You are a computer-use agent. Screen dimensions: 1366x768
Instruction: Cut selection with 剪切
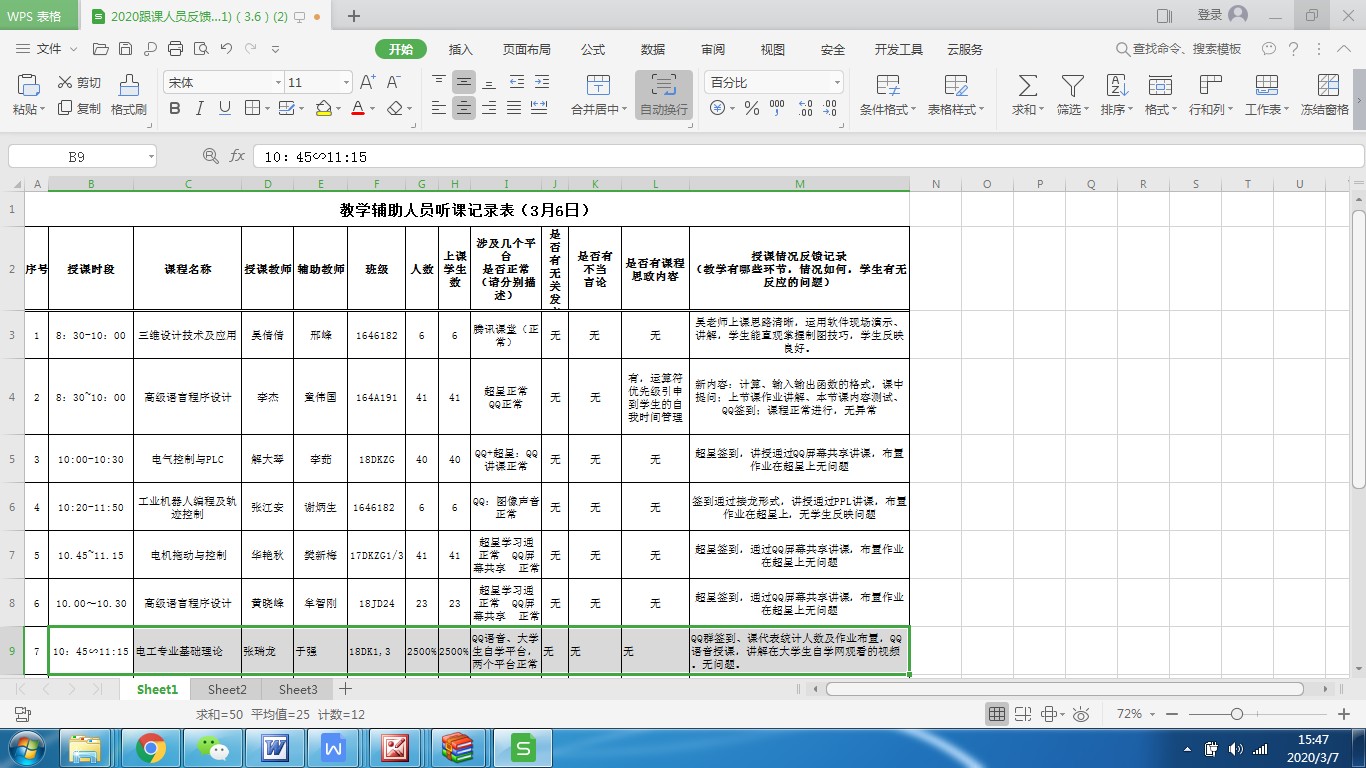click(x=79, y=83)
